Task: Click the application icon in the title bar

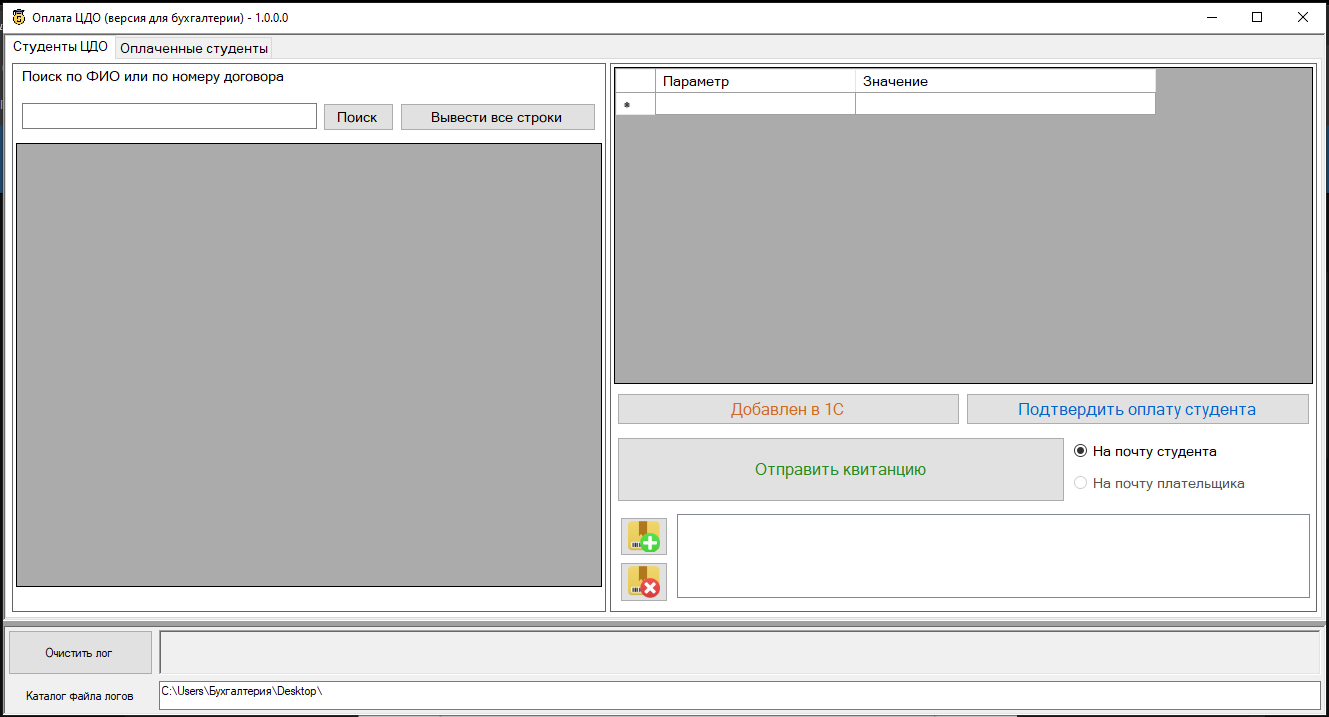Action: [x=18, y=17]
